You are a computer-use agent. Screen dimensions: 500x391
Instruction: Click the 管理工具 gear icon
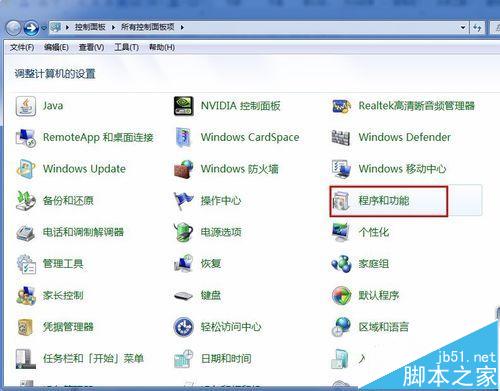point(26,264)
